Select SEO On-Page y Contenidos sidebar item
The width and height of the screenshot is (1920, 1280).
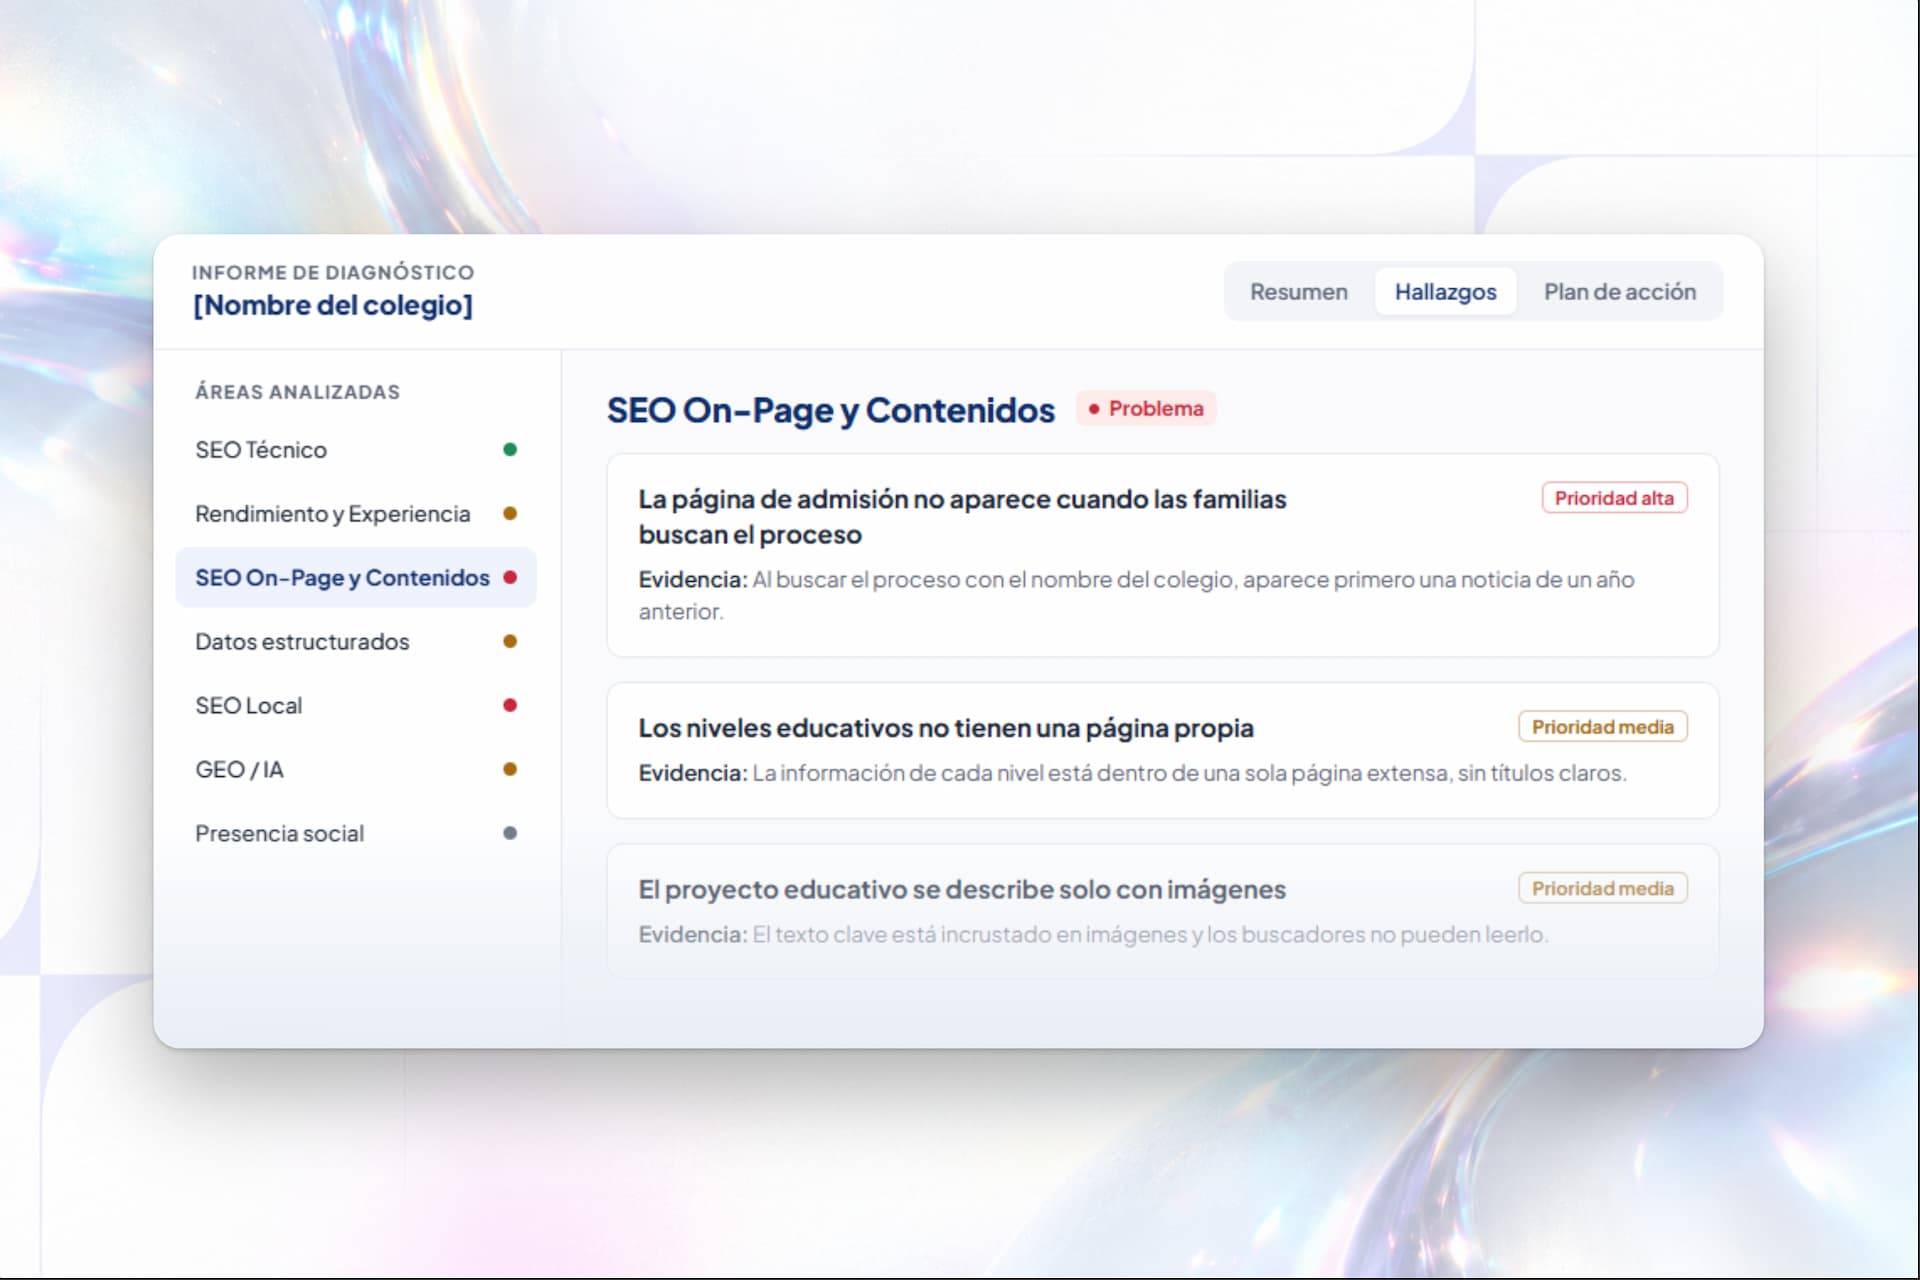point(355,578)
